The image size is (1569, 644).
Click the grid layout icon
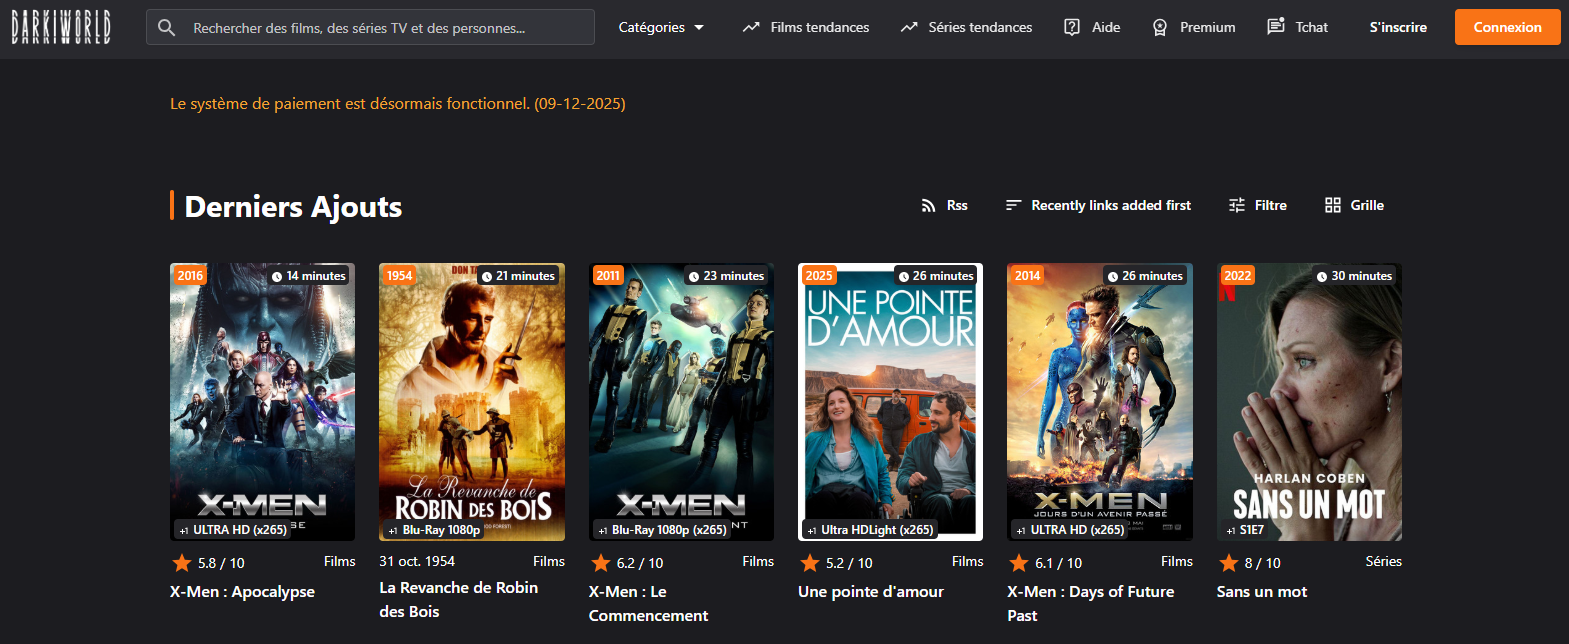pos(1333,205)
